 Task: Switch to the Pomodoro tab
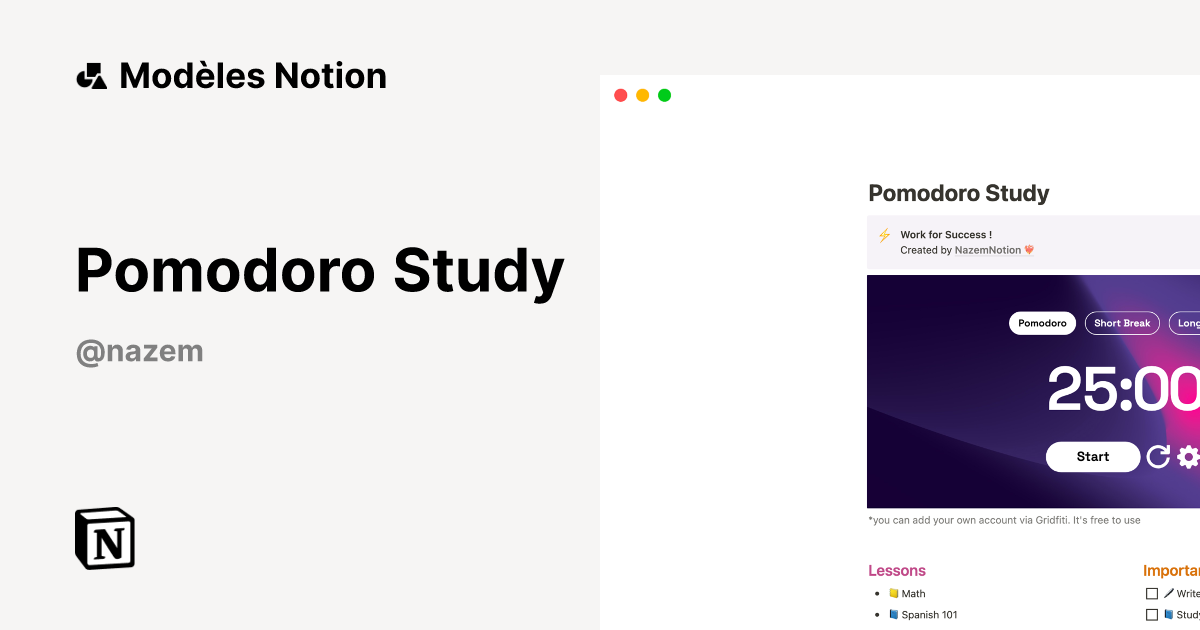click(x=1042, y=322)
